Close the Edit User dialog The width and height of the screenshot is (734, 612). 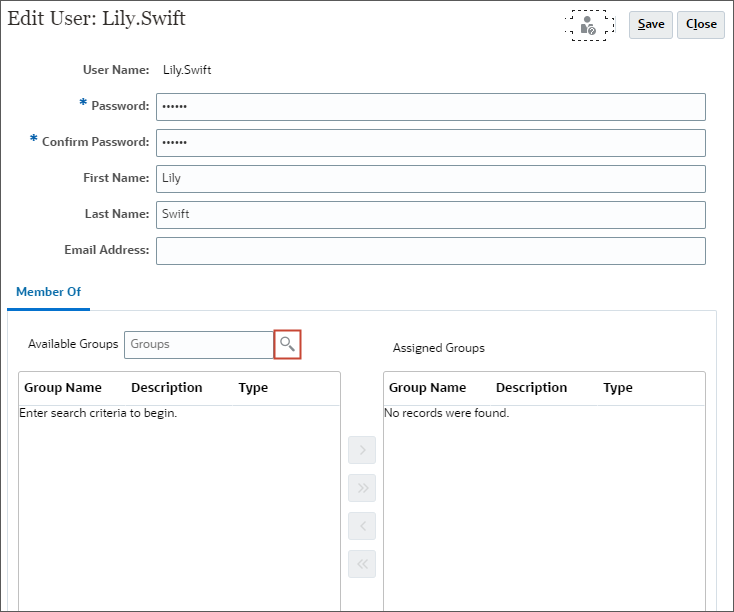(x=701, y=25)
